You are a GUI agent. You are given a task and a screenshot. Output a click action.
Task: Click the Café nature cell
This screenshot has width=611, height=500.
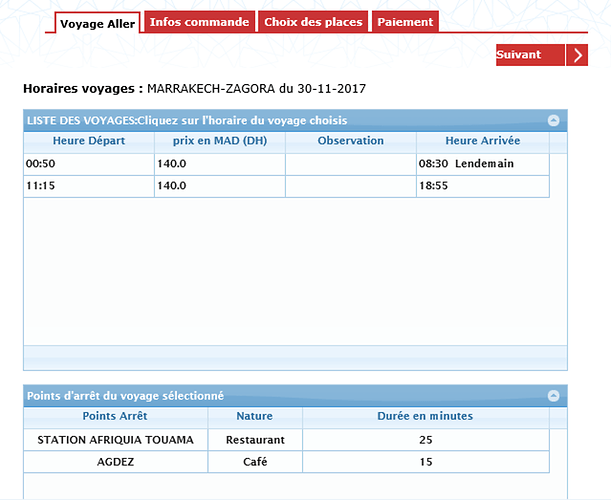coord(255,462)
